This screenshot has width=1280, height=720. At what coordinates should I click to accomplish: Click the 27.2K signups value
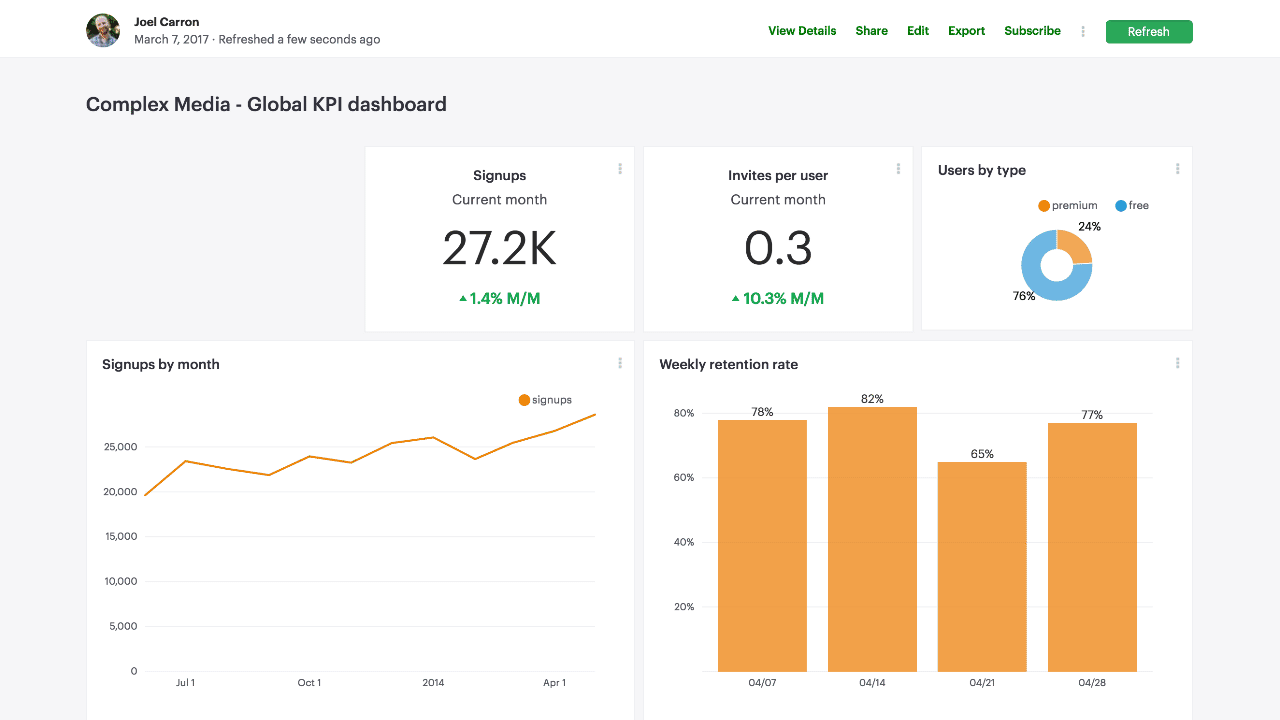click(x=499, y=248)
